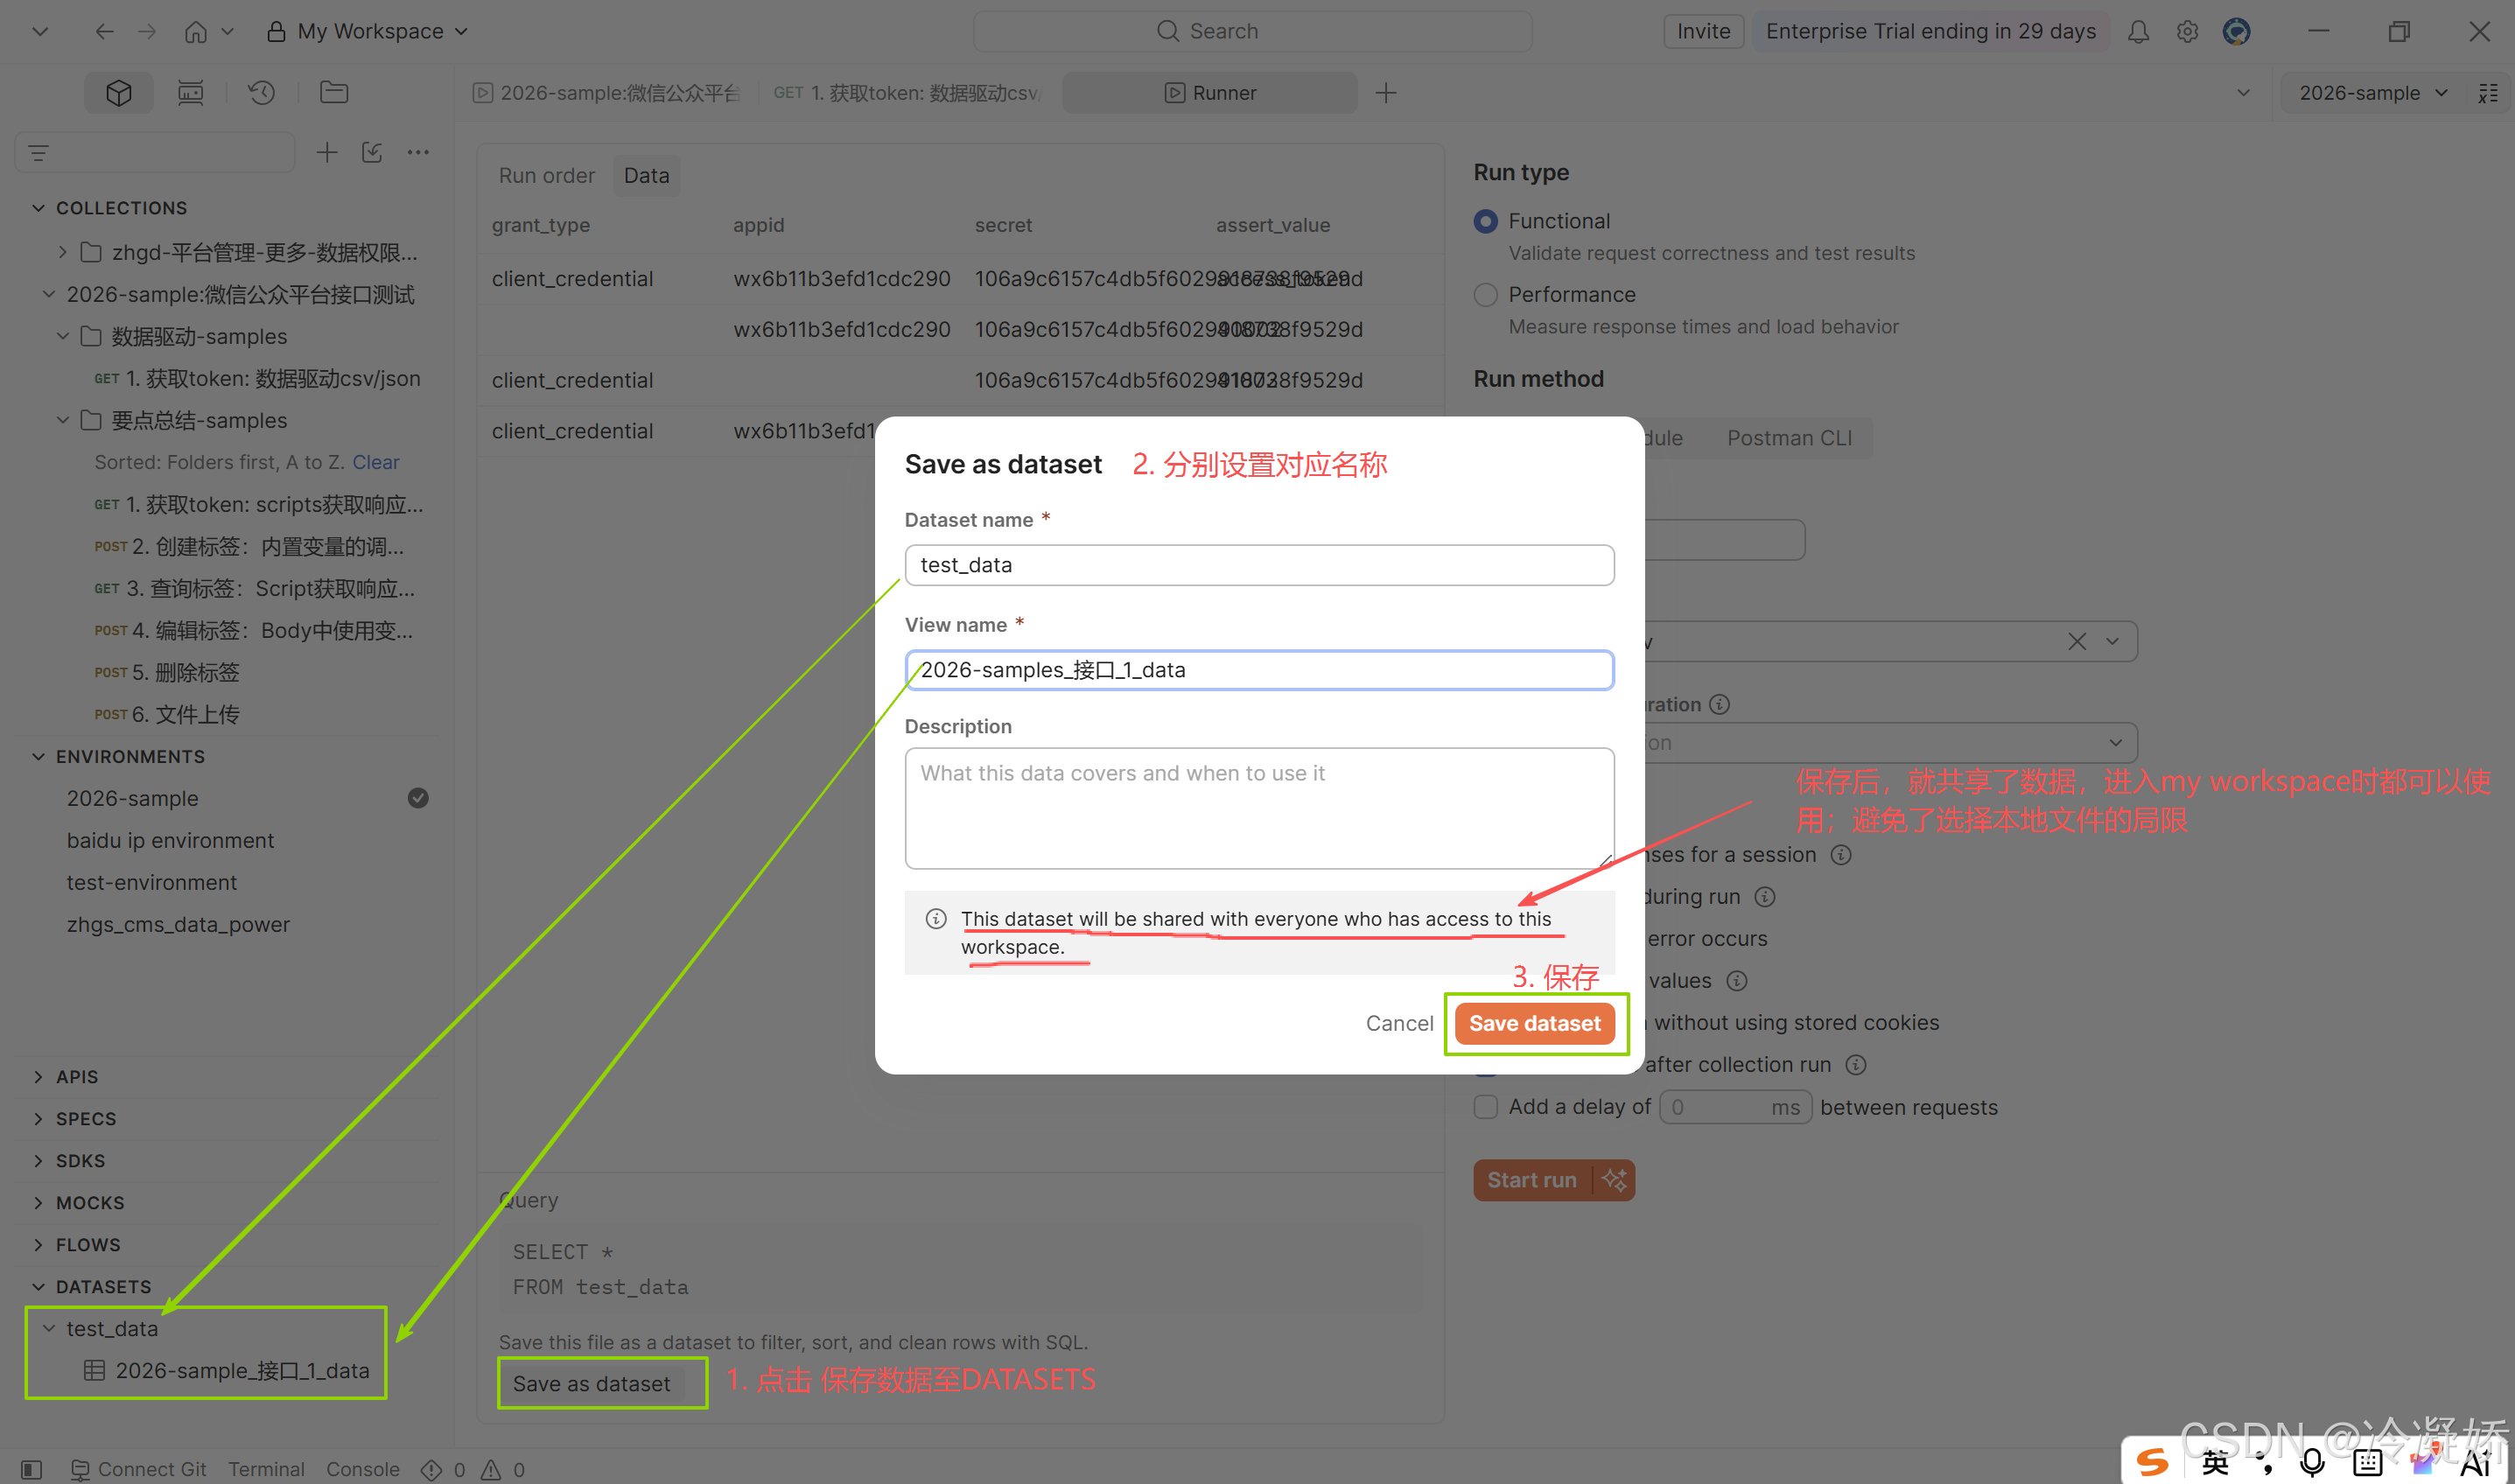Go back with the left arrow
Image resolution: width=2515 pixels, height=1484 pixels.
(104, 31)
